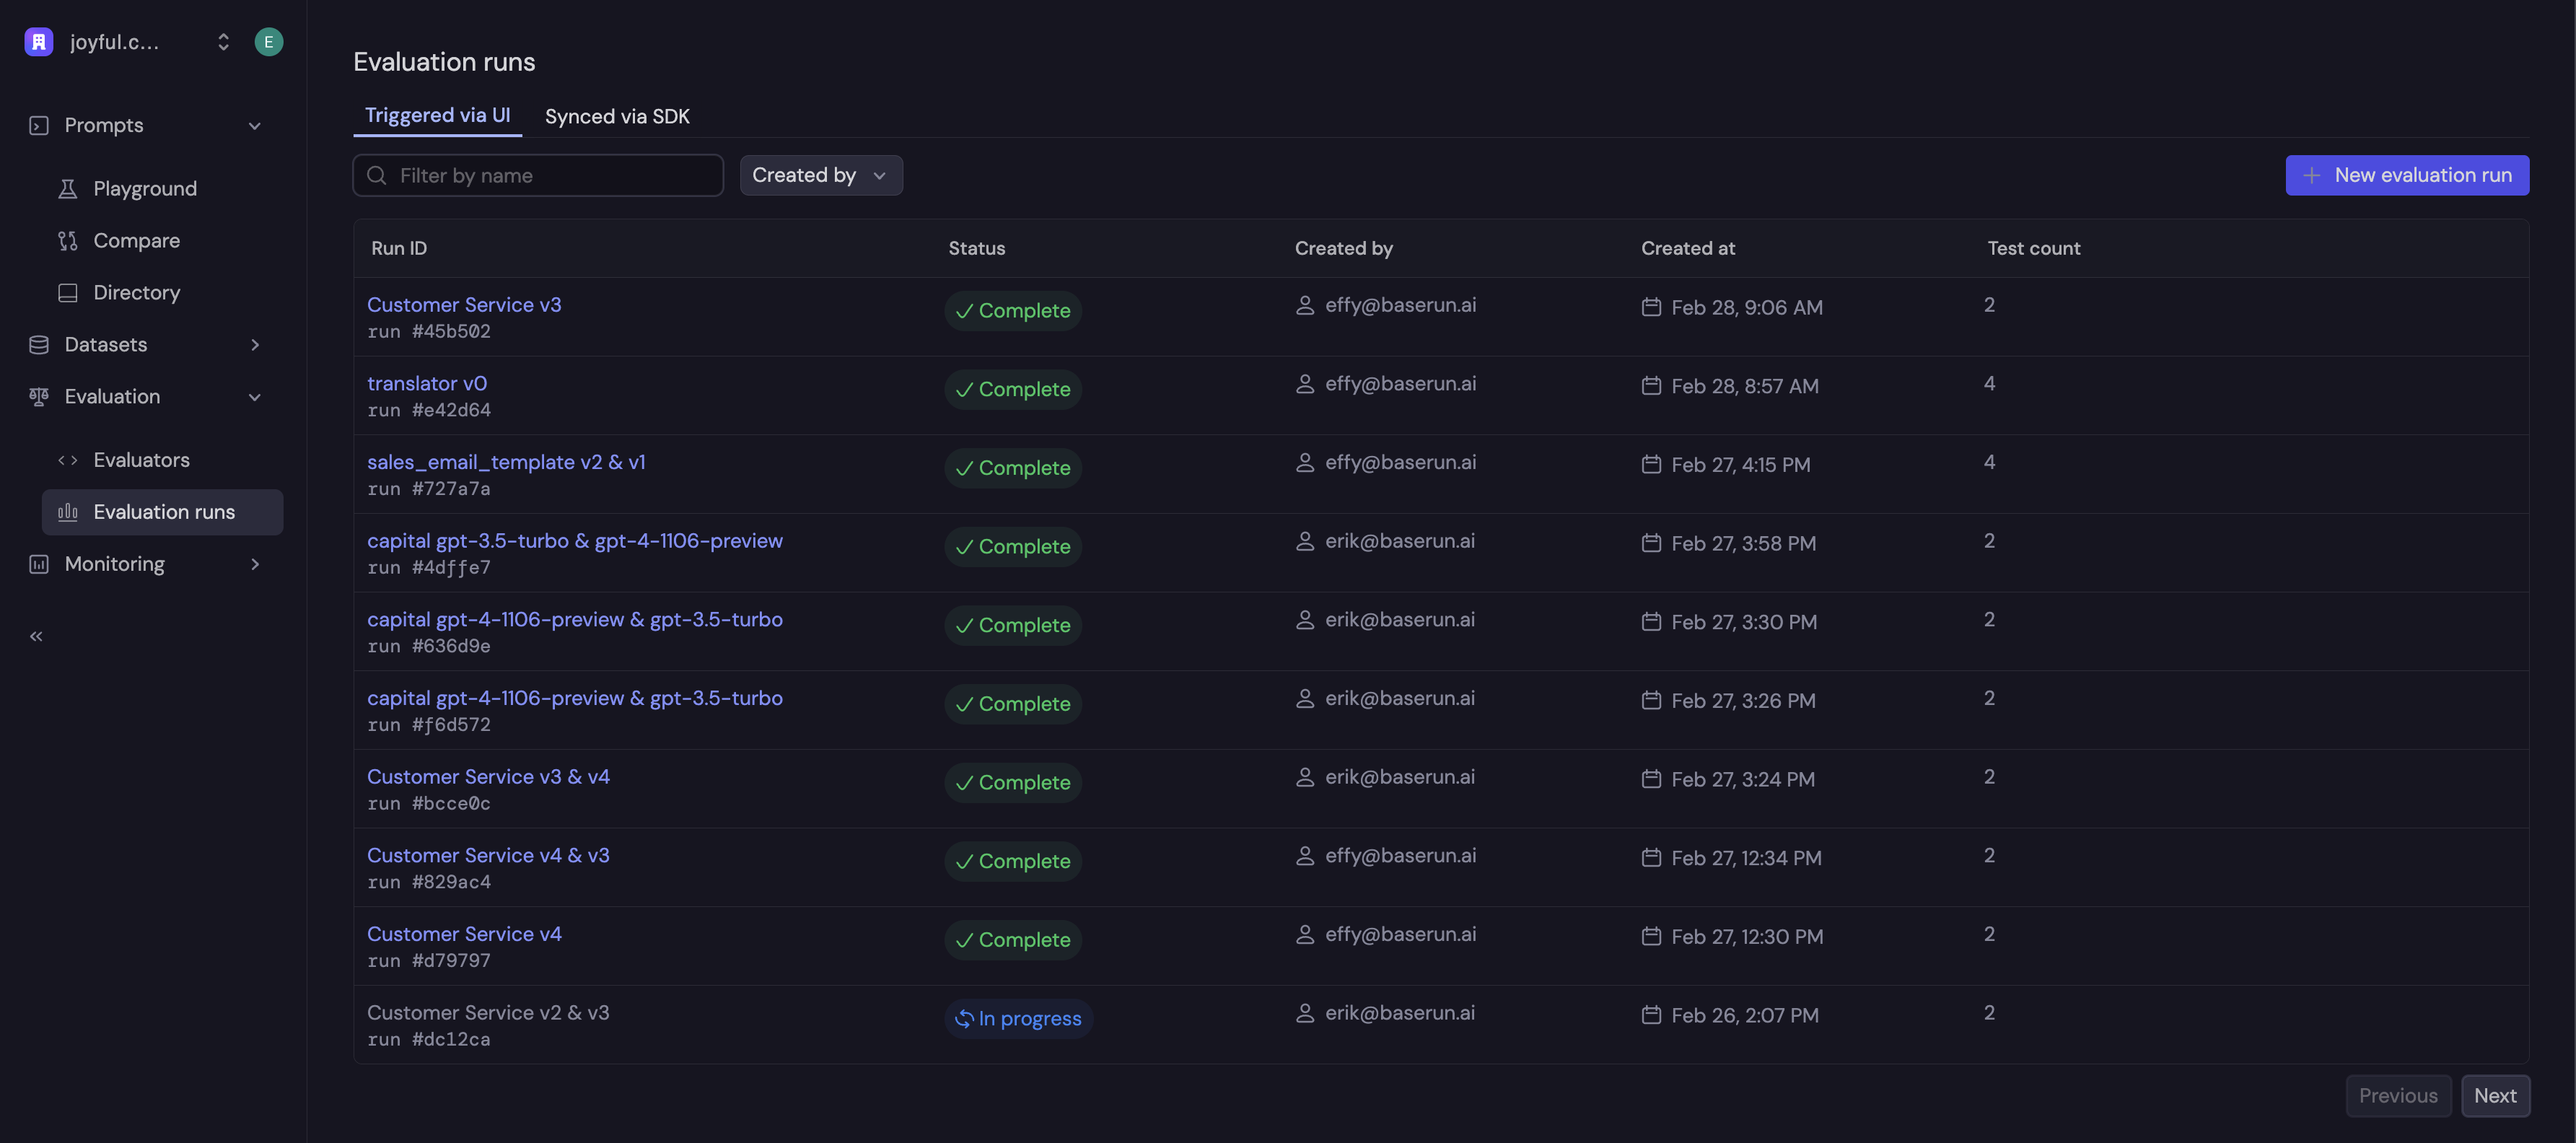Click the Directory book icon
Viewport: 2576px width, 1143px height.
coord(68,293)
